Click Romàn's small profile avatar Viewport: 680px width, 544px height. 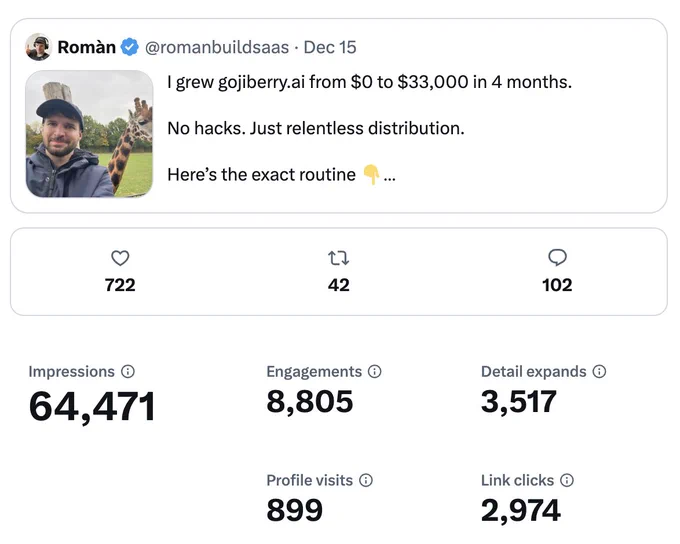click(x=39, y=47)
